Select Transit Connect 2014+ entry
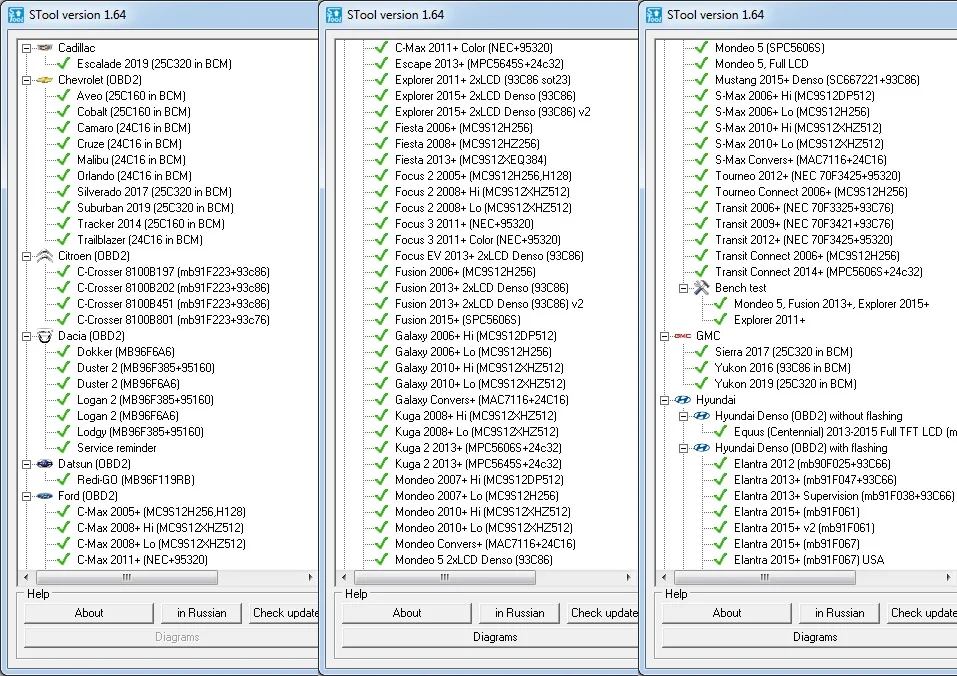Screen dimensions: 957x676 tap(818, 271)
